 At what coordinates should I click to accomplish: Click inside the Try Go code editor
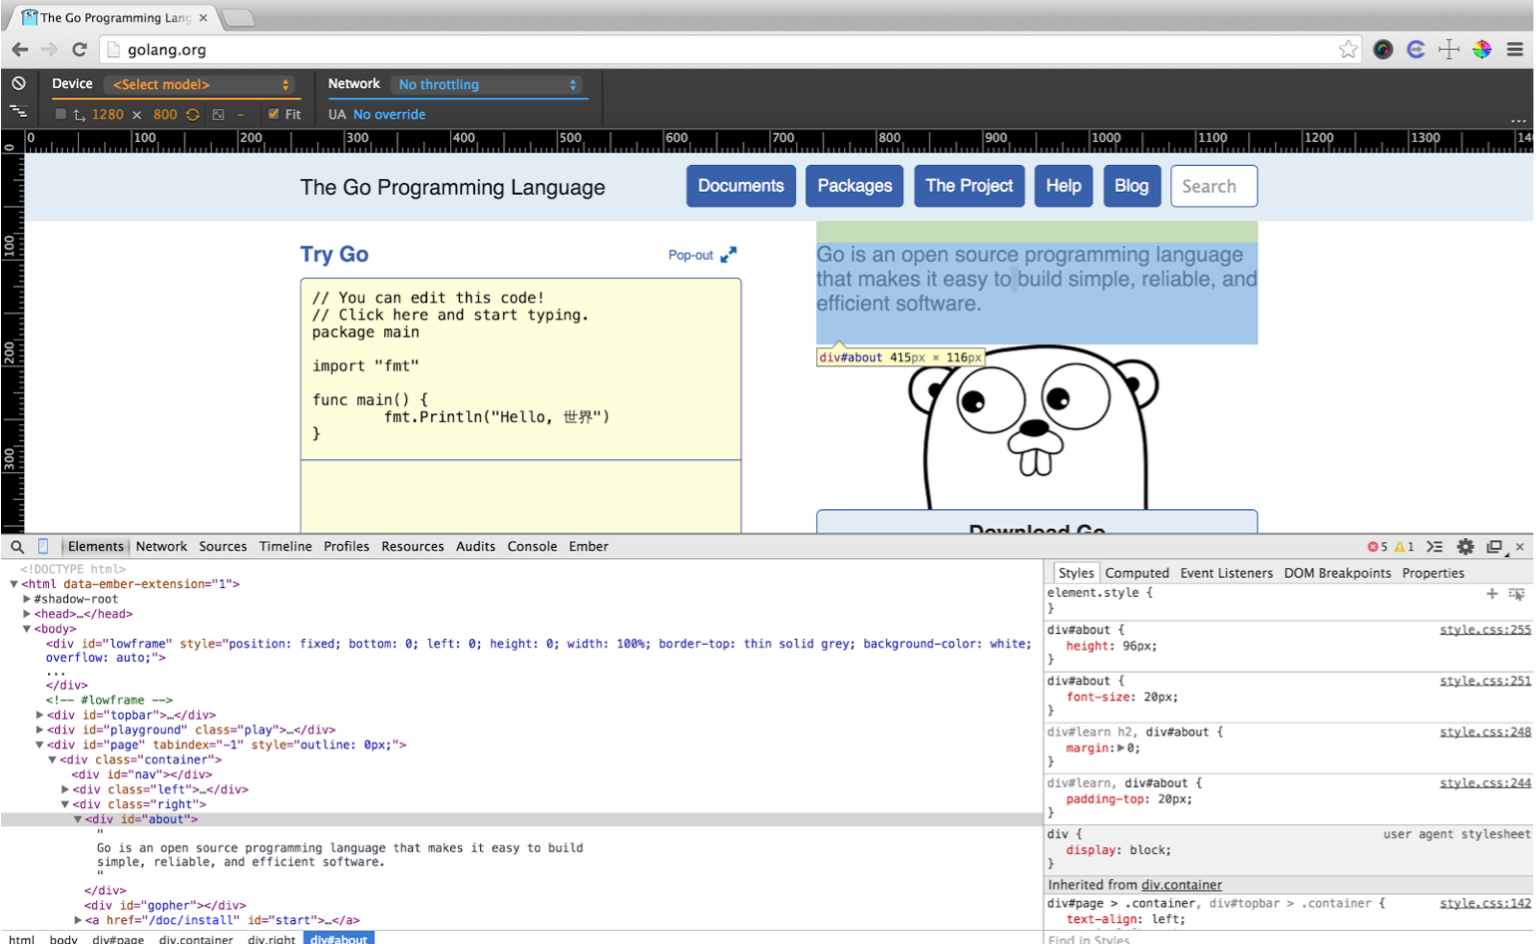[521, 369]
